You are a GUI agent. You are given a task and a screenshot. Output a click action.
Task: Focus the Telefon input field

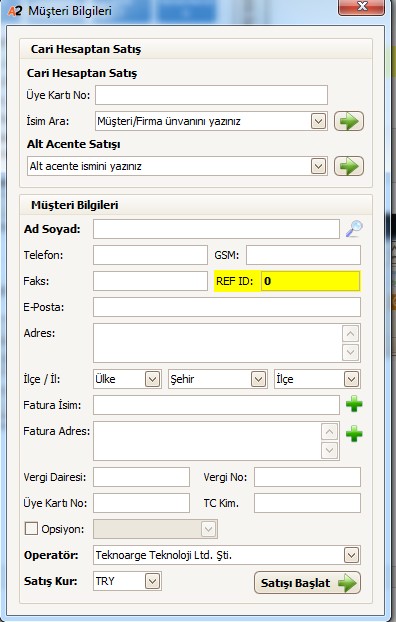pyautogui.click(x=150, y=255)
